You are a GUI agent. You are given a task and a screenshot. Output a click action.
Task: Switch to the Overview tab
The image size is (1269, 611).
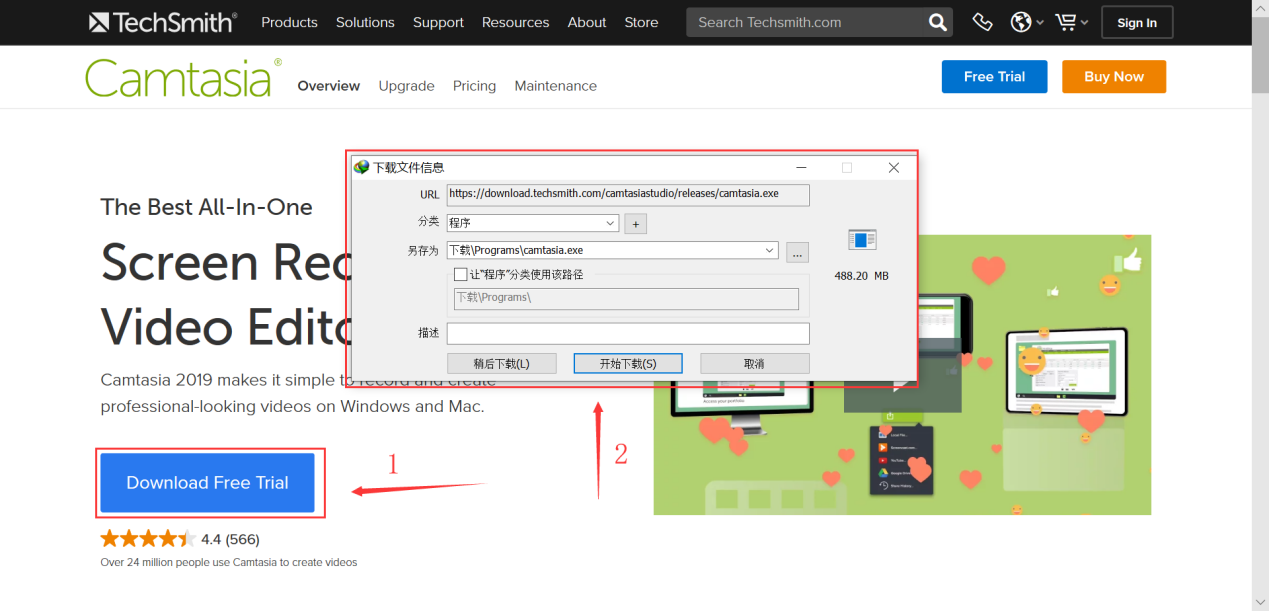click(328, 86)
